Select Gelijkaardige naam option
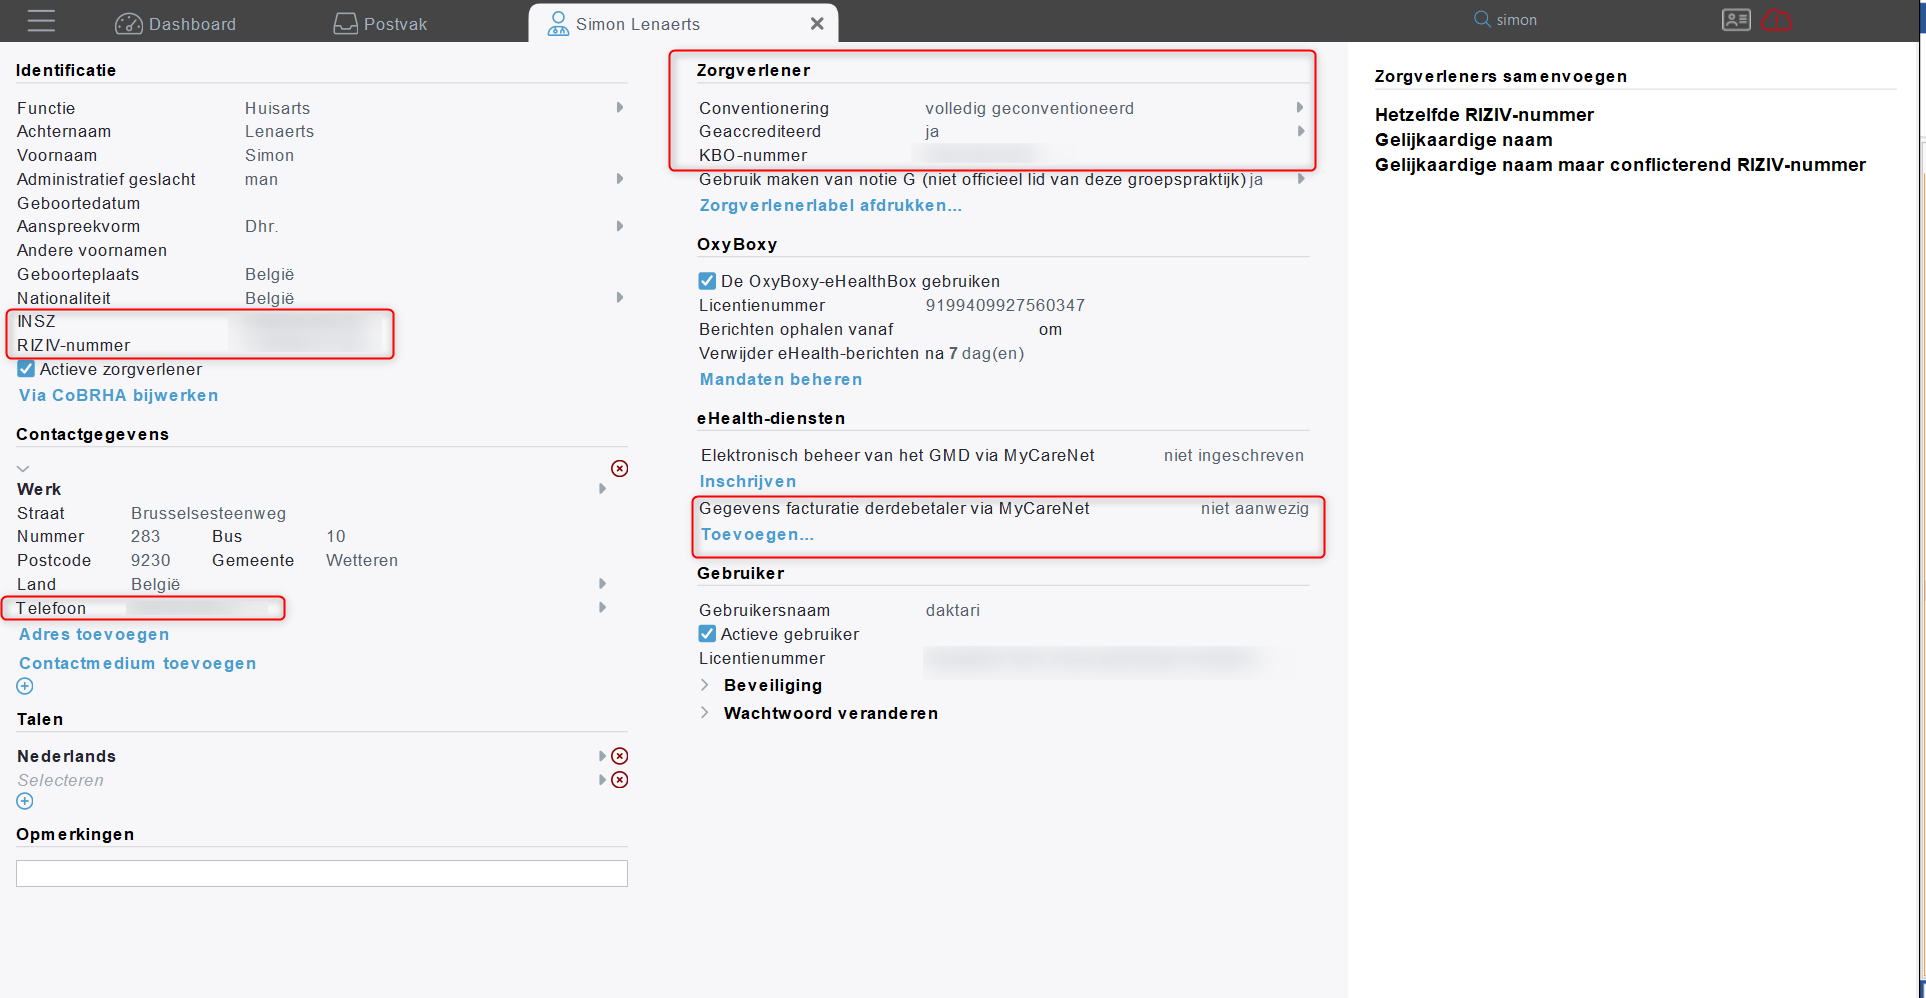Screen dimensions: 1926x998 click(1463, 140)
